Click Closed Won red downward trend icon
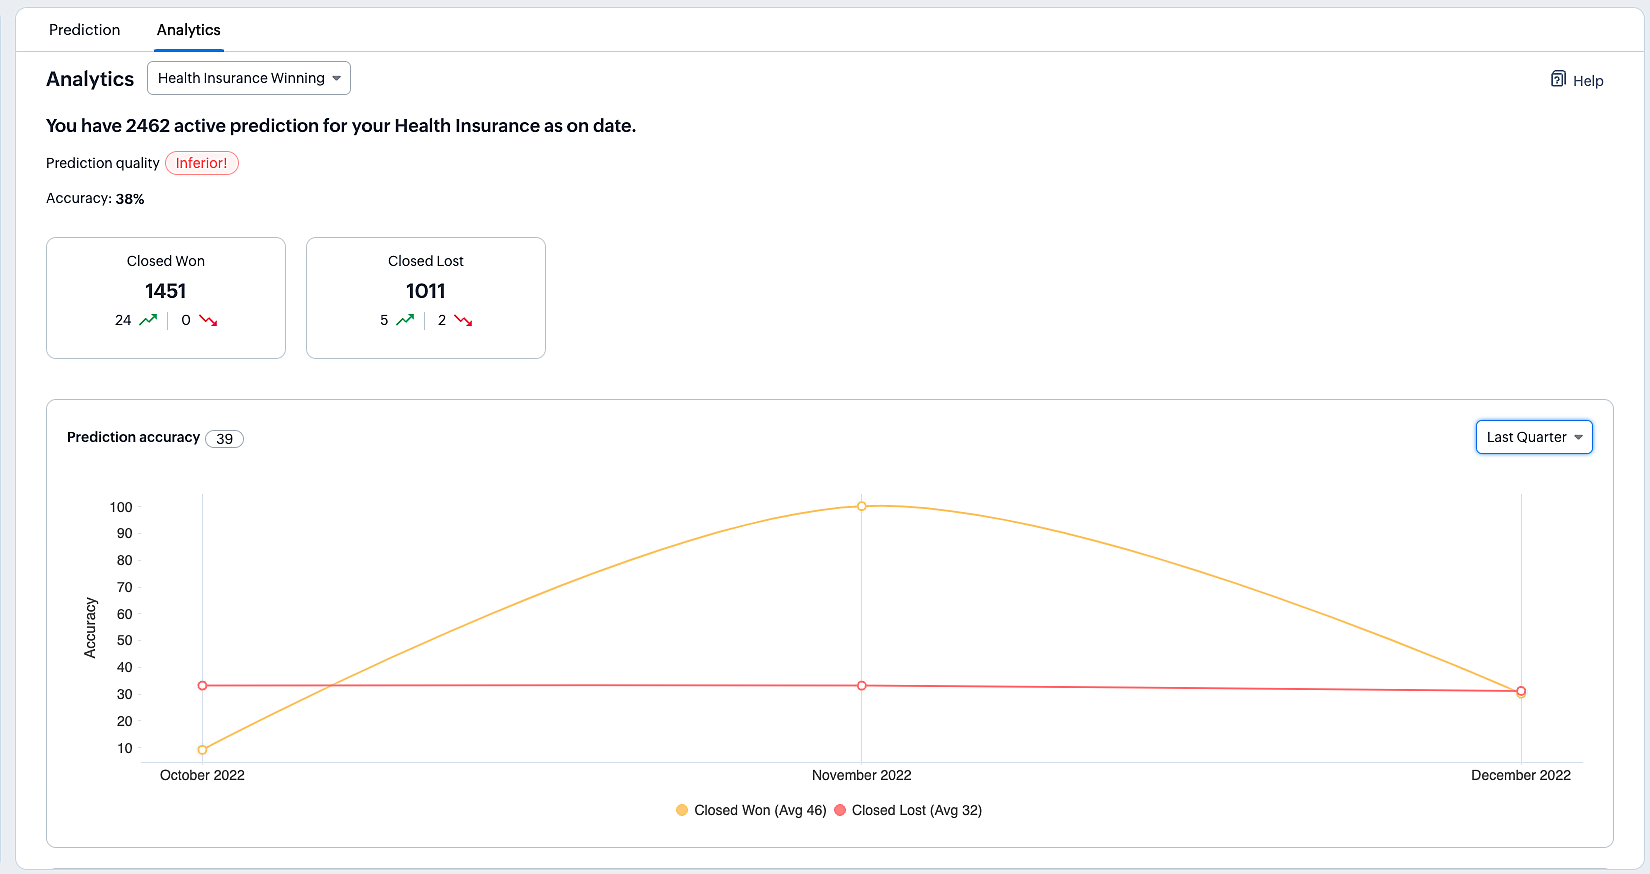Screen dimensions: 1650x874 coord(208,320)
